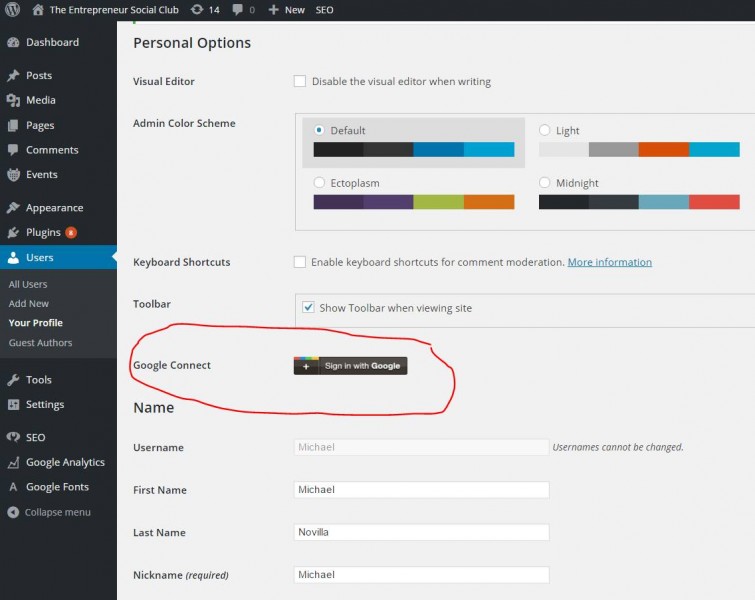The height and width of the screenshot is (600, 755).
Task: Open the More information link
Action: (609, 262)
